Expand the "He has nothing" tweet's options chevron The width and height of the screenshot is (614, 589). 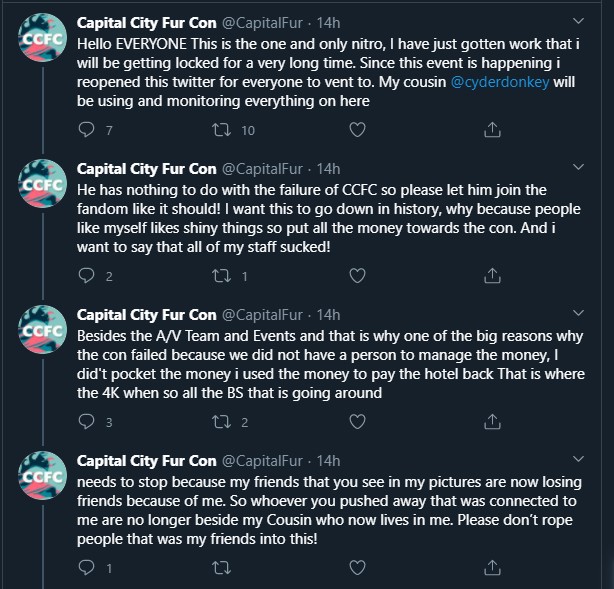(578, 167)
